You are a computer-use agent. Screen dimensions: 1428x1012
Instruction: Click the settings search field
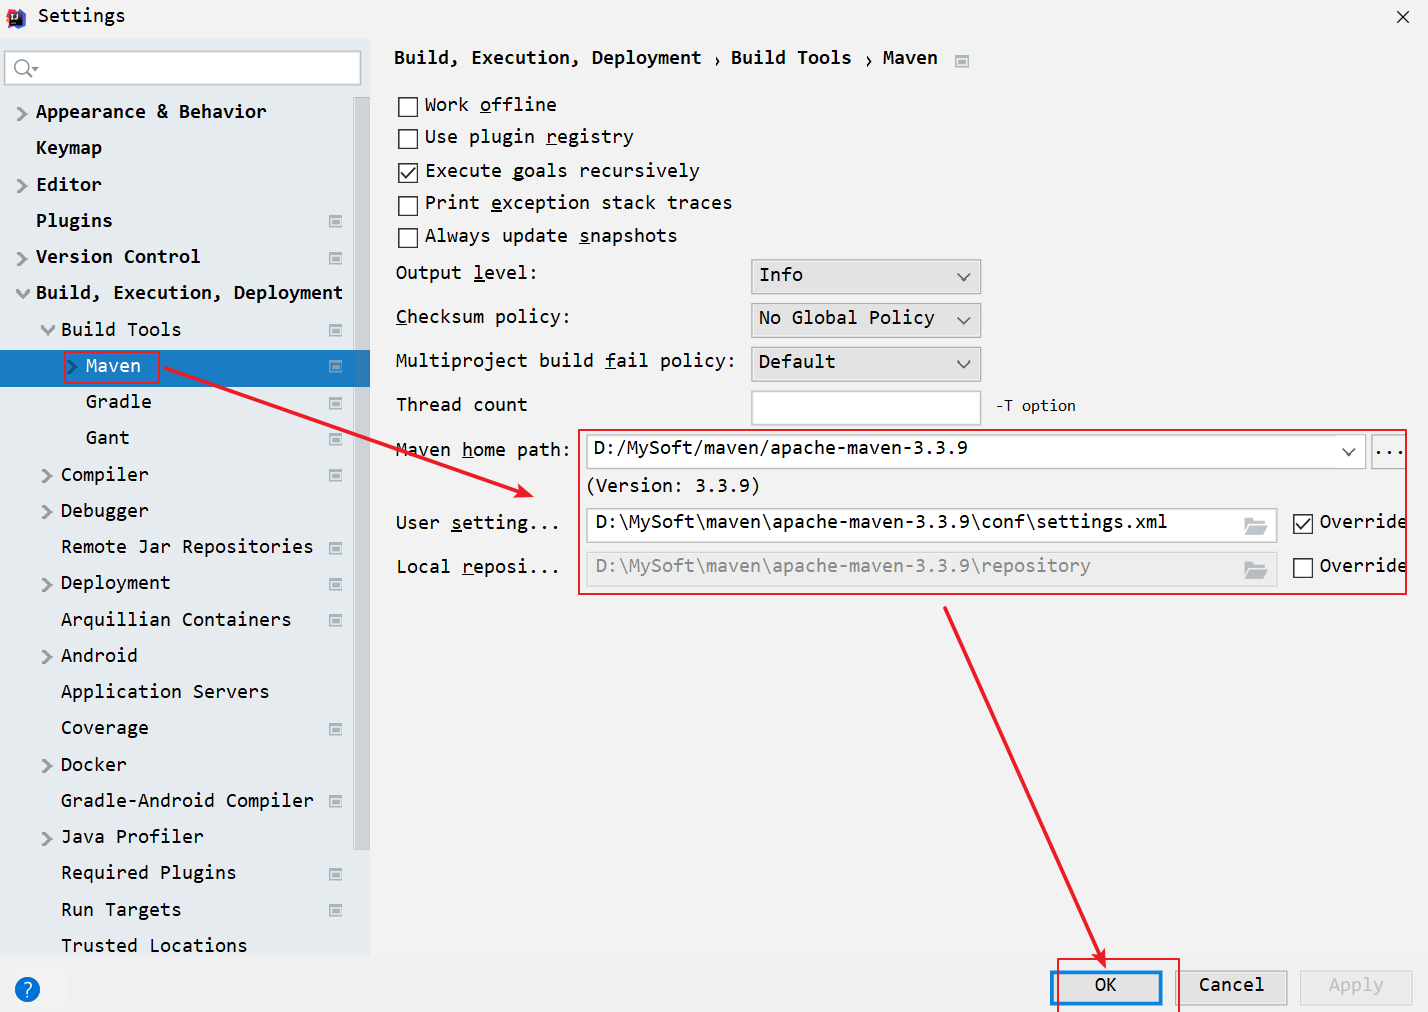(183, 68)
